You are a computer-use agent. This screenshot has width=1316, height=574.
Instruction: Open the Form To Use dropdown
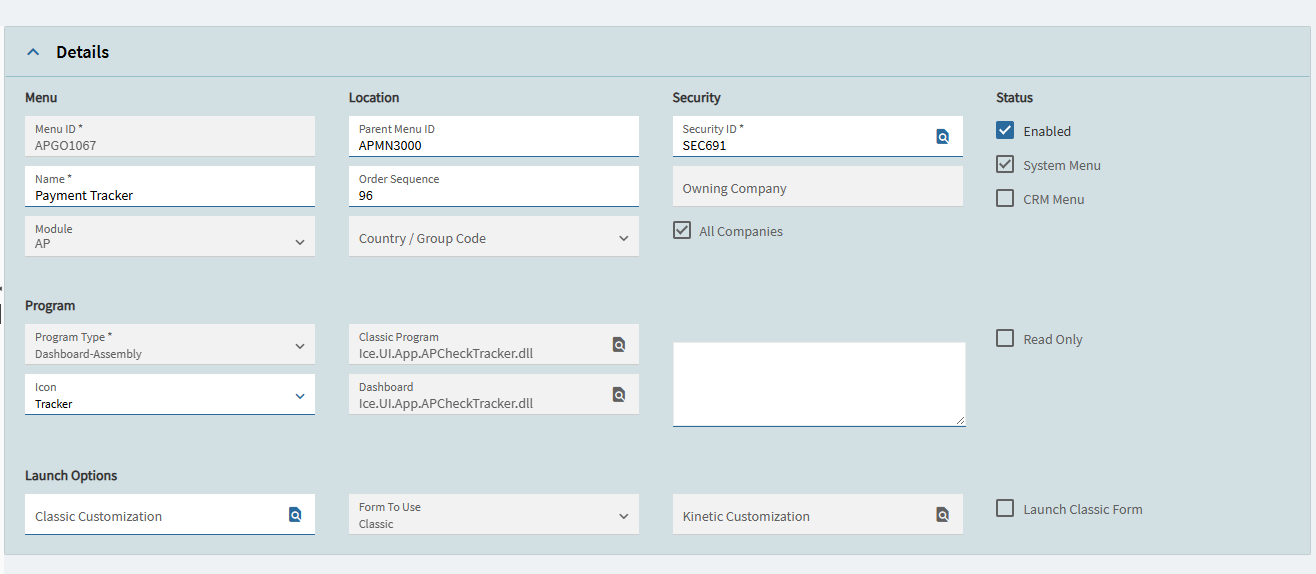coord(494,514)
